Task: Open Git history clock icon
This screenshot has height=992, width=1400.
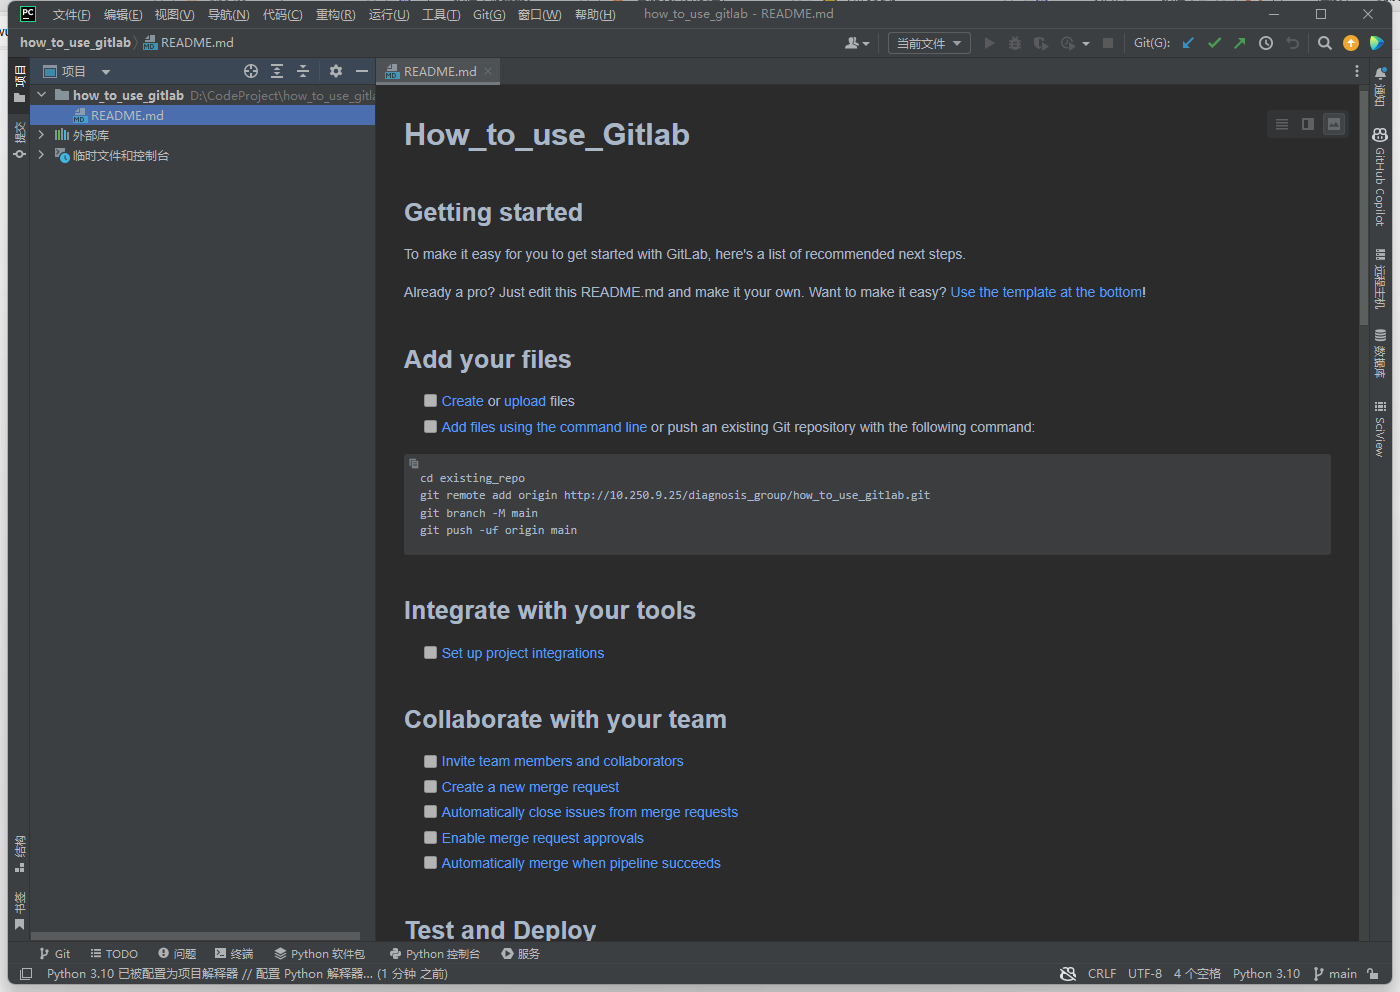Action: pyautogui.click(x=1266, y=43)
